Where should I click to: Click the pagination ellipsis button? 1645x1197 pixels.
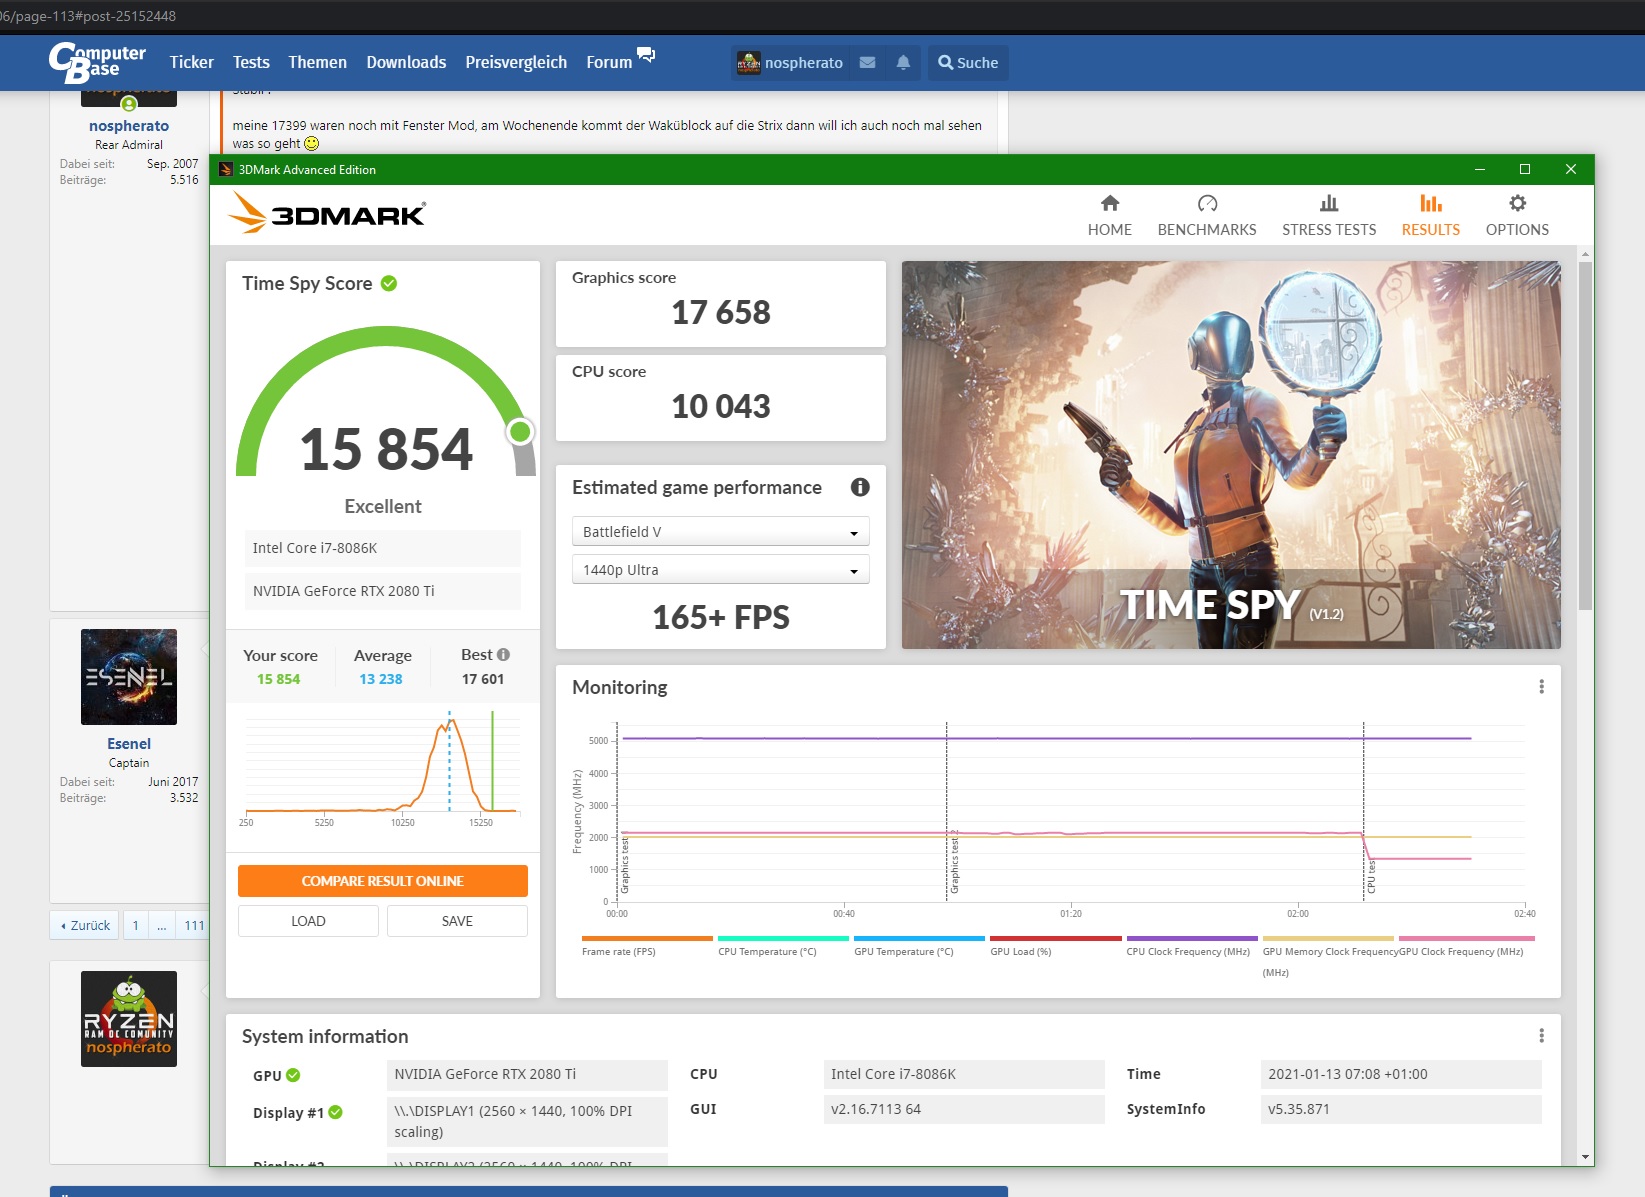162,925
